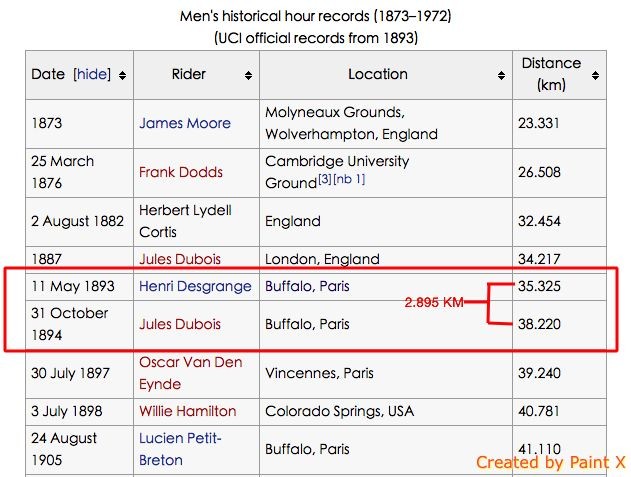The height and width of the screenshot is (477, 631).
Task: Click the 35.325 distance cell
Action: click(542, 287)
